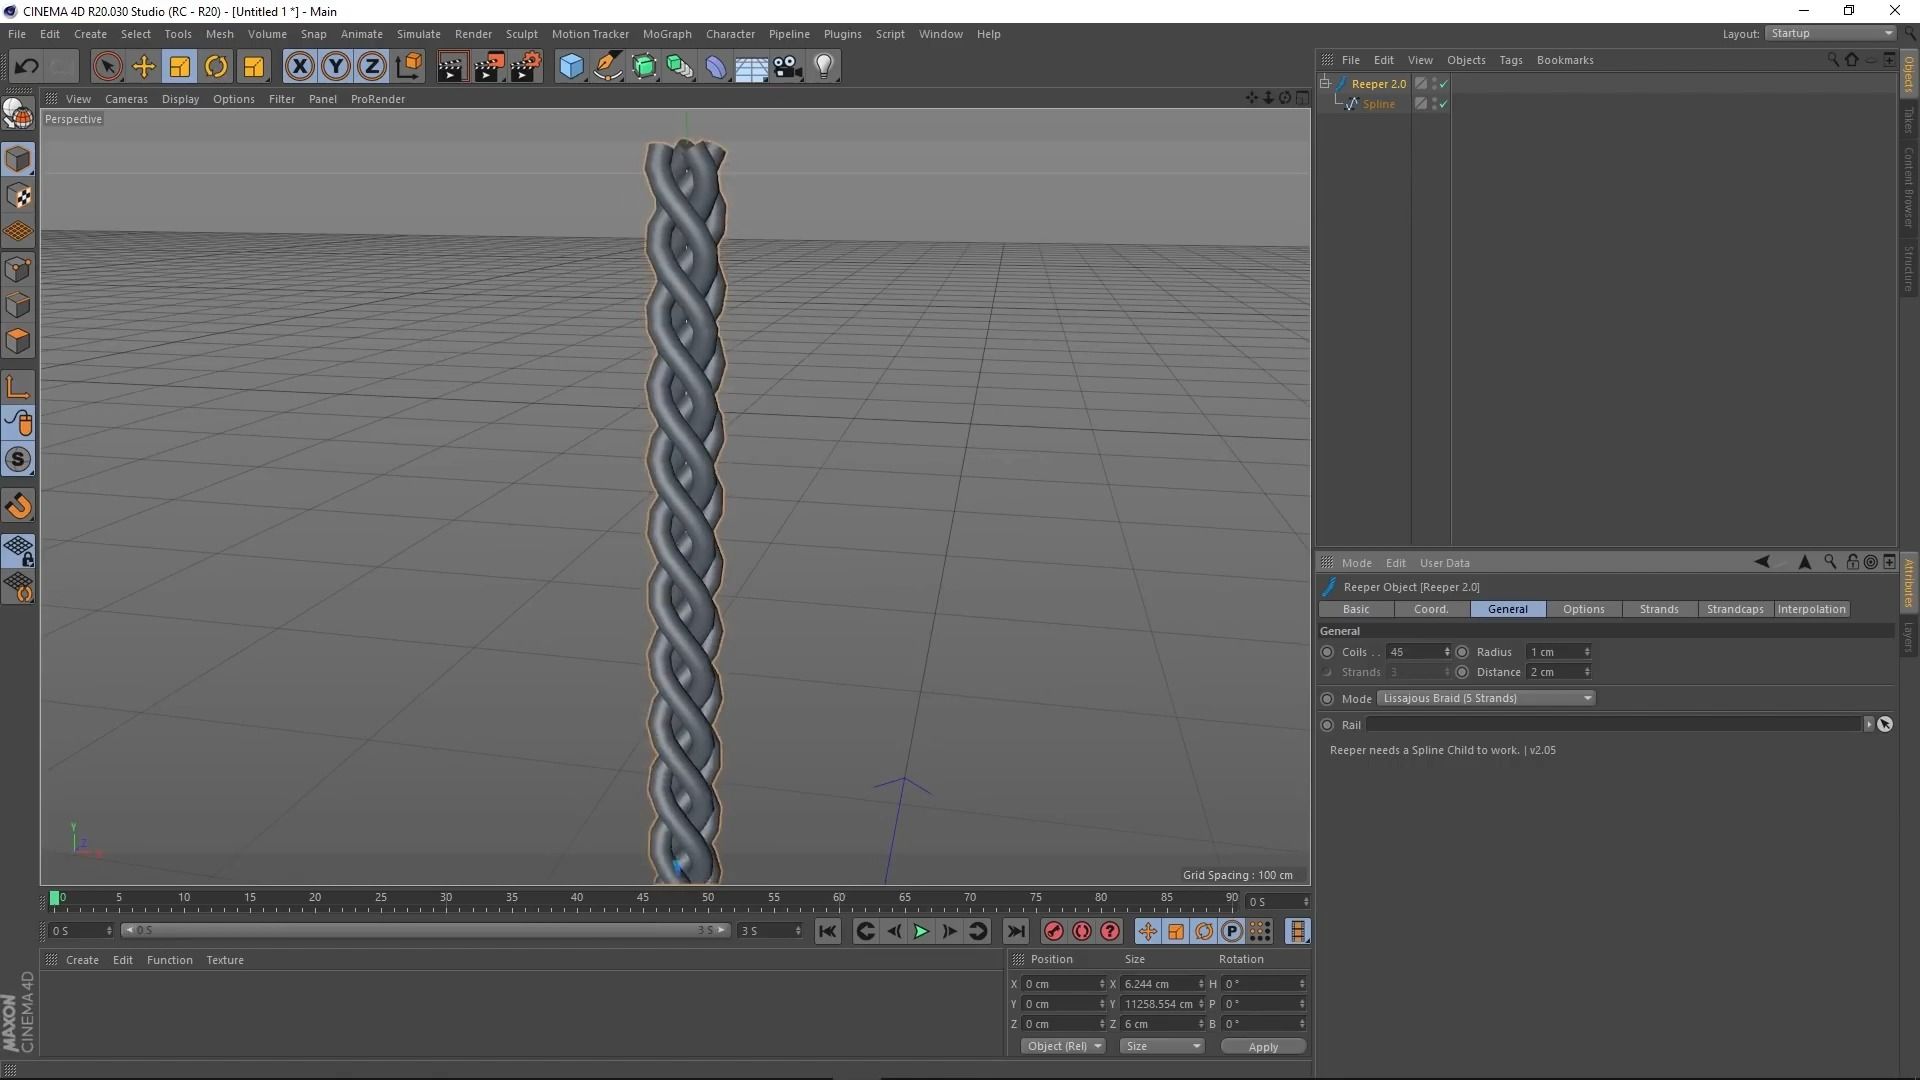Toggle the X axis lock icon
1920x1080 pixels.
tap(300, 66)
